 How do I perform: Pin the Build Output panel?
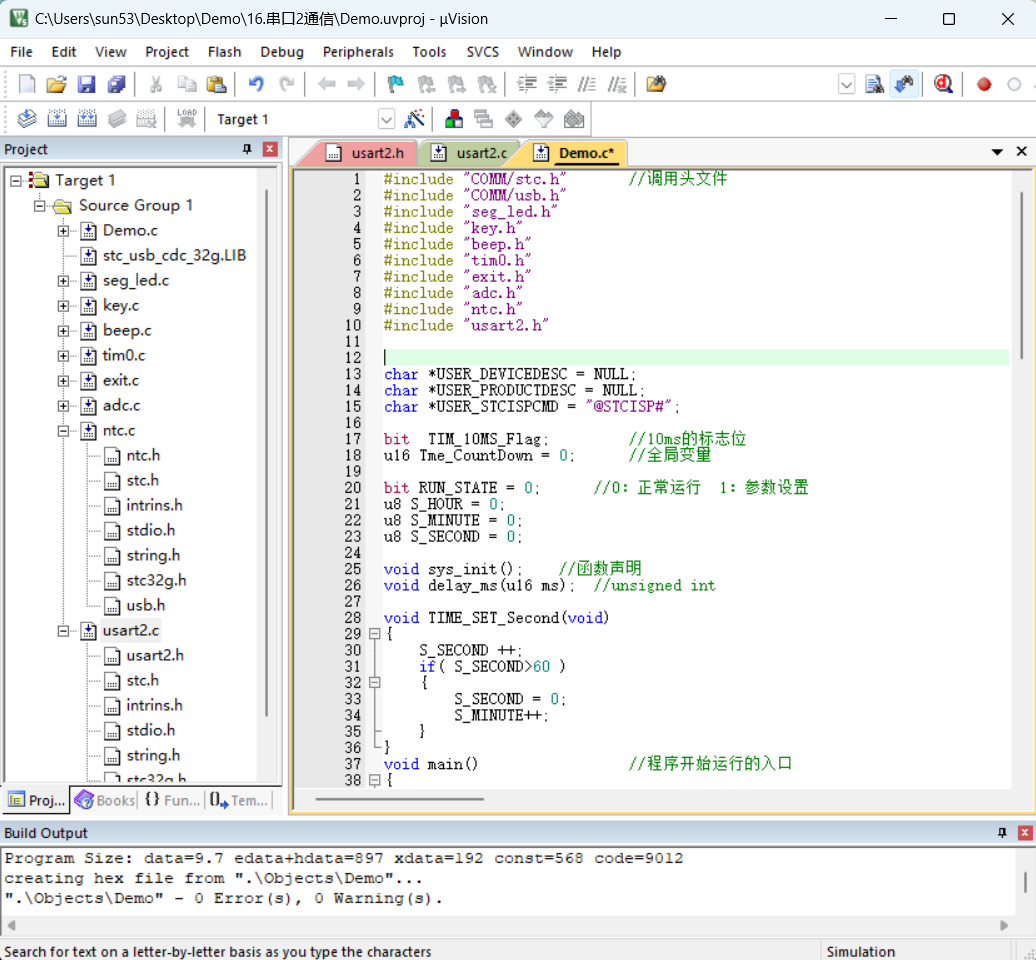[1002, 832]
